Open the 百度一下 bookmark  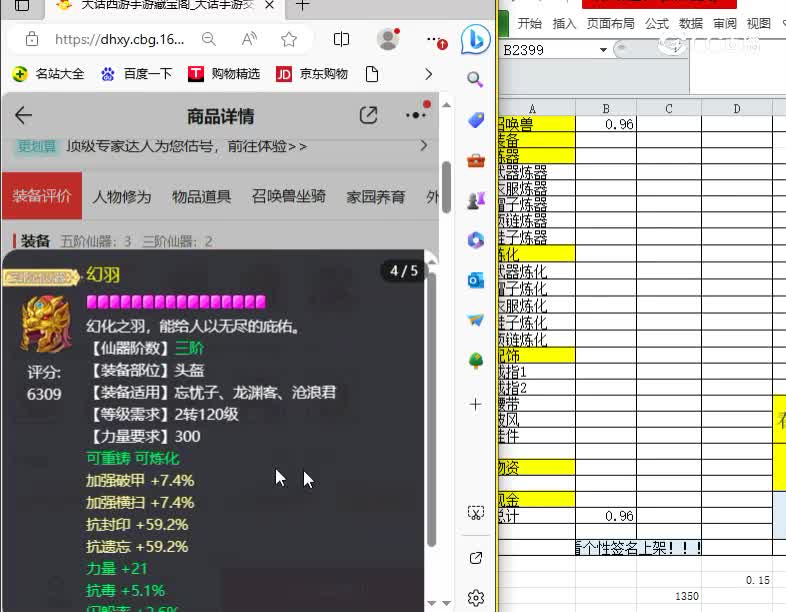(x=136, y=74)
